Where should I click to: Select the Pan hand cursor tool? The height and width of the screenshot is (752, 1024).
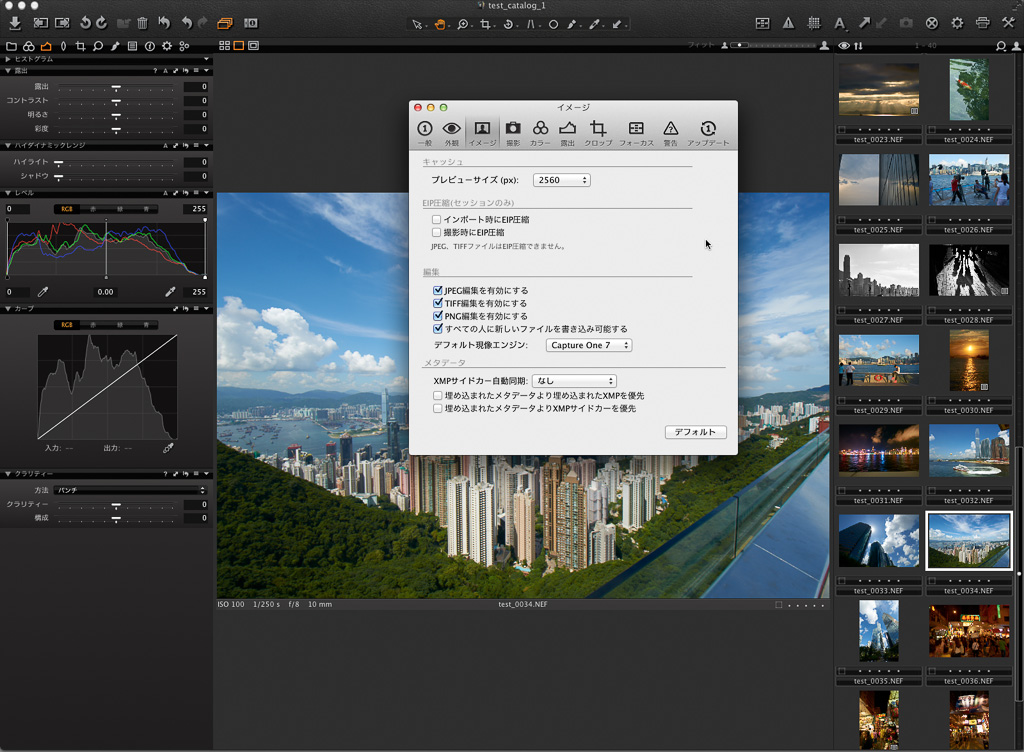pyautogui.click(x=440, y=23)
